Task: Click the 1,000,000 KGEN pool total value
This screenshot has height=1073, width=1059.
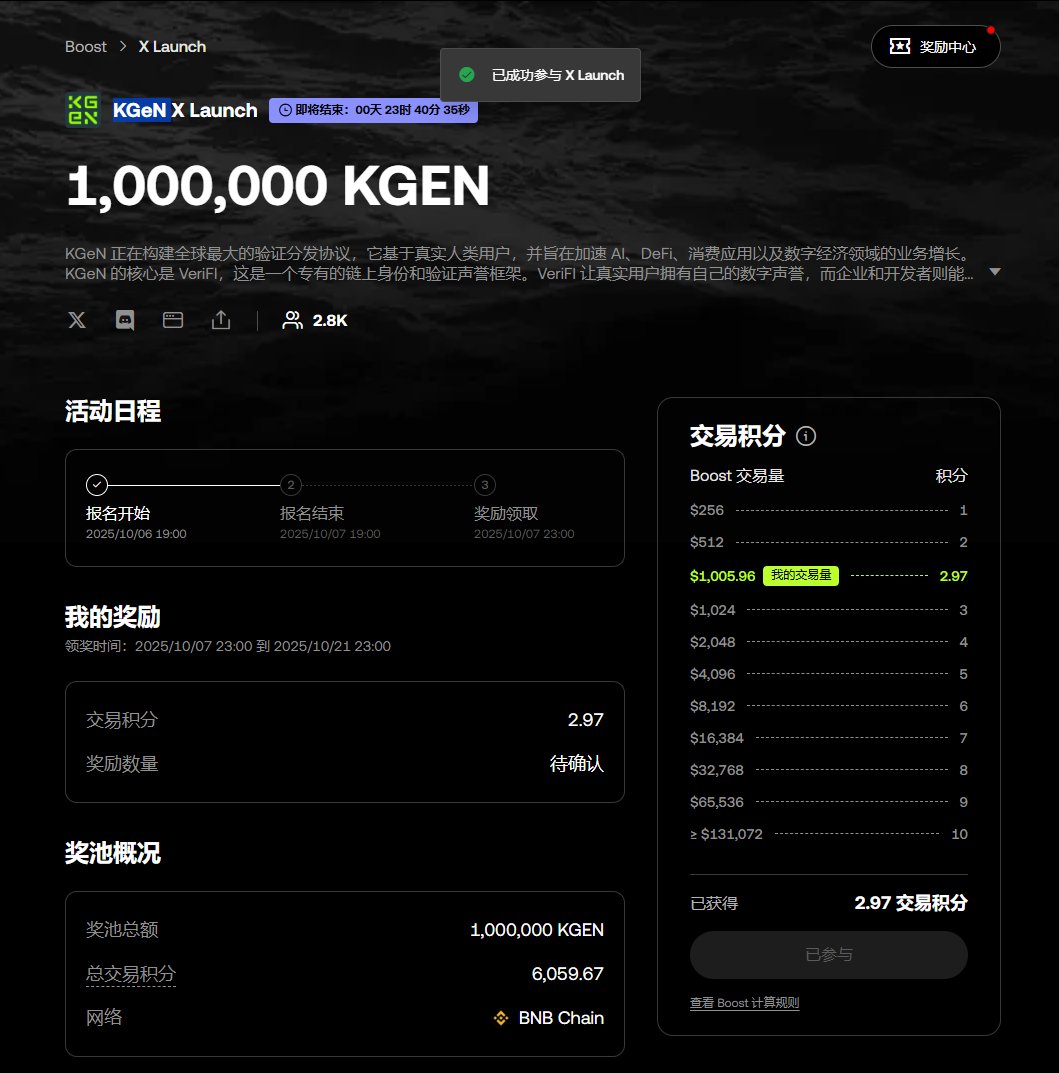Action: click(x=537, y=930)
